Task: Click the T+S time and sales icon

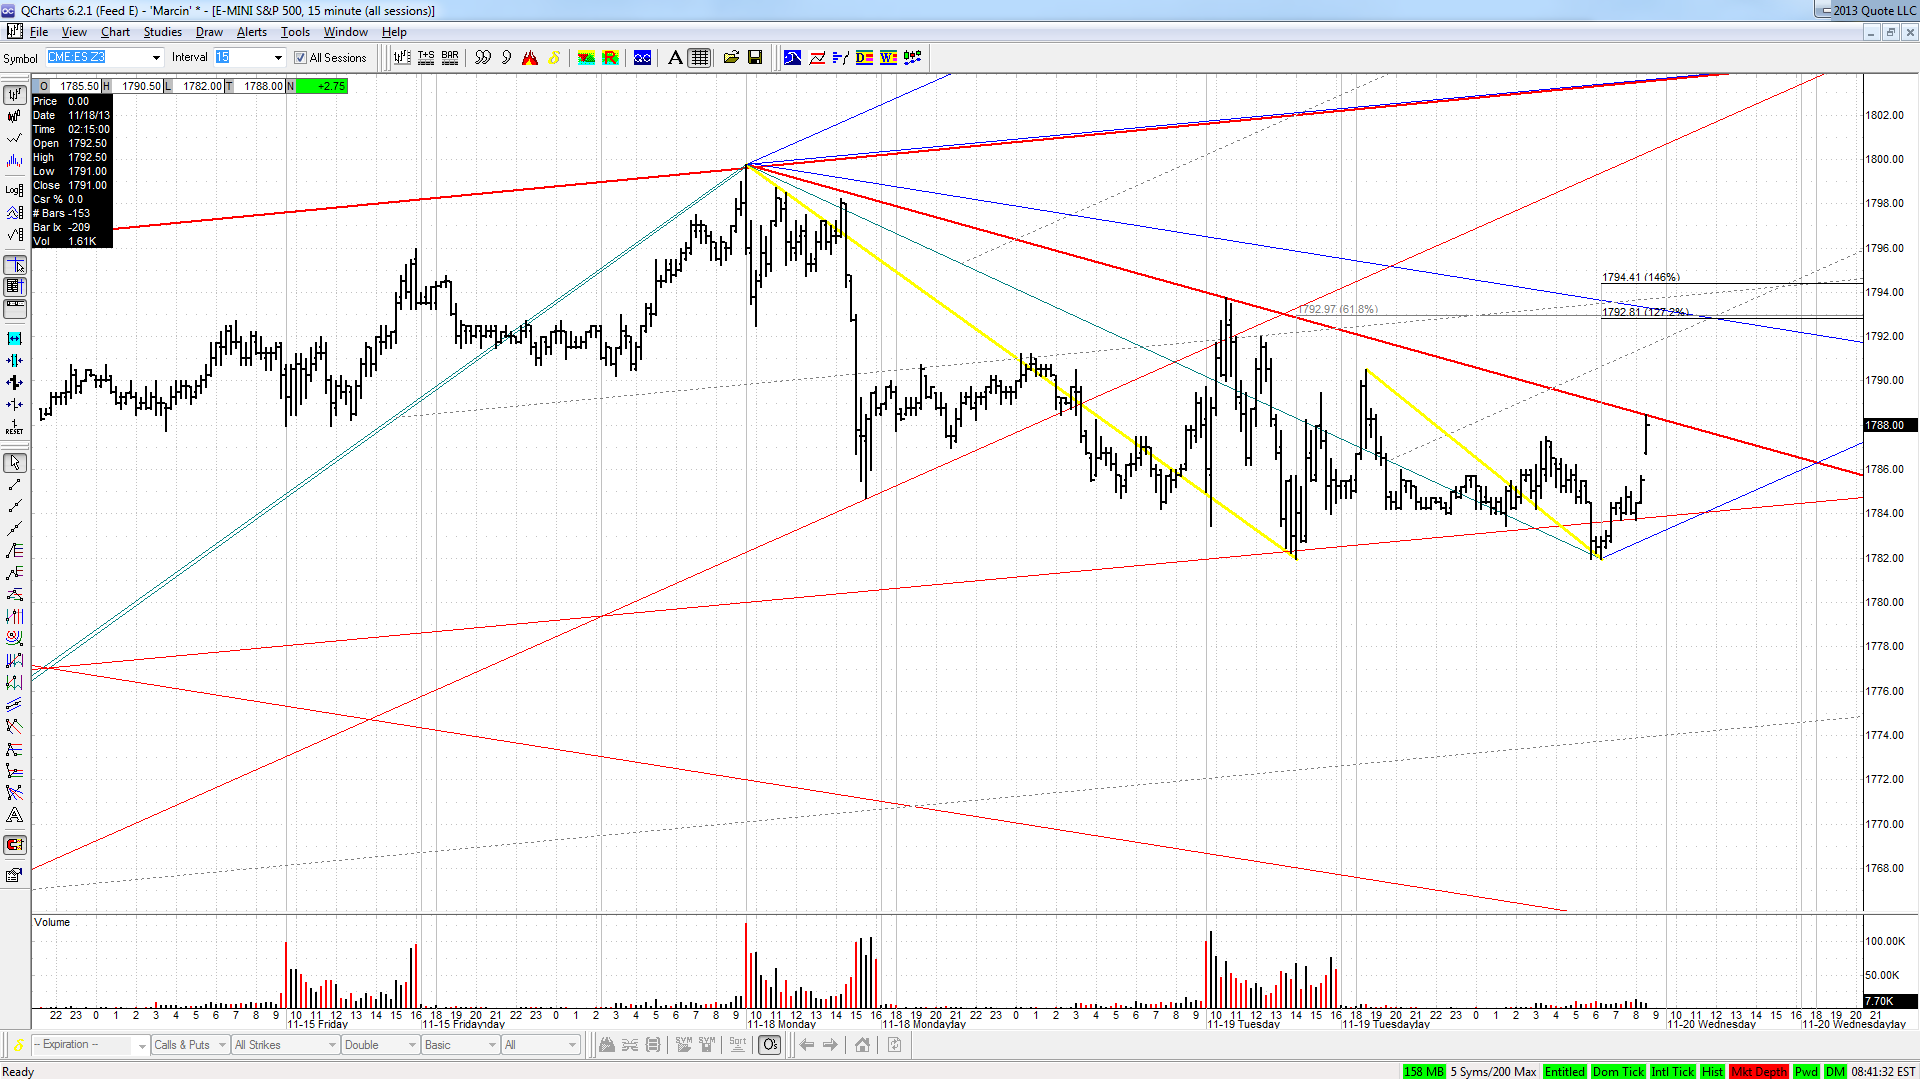Action: point(426,58)
